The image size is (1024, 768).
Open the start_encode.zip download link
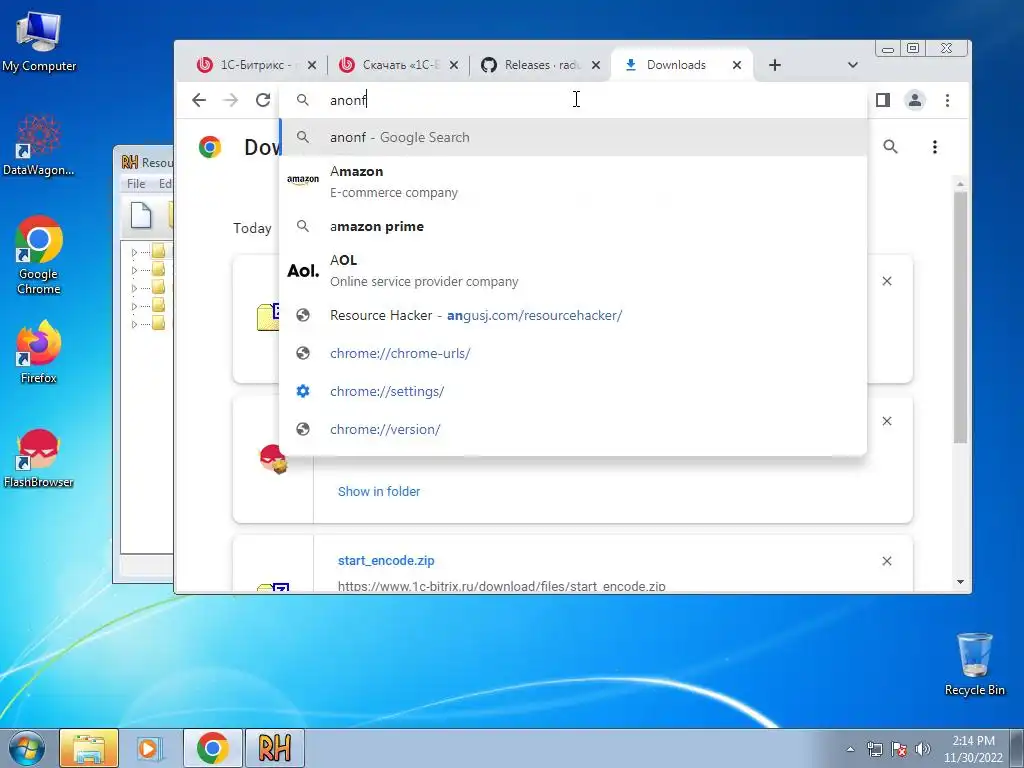[386, 560]
